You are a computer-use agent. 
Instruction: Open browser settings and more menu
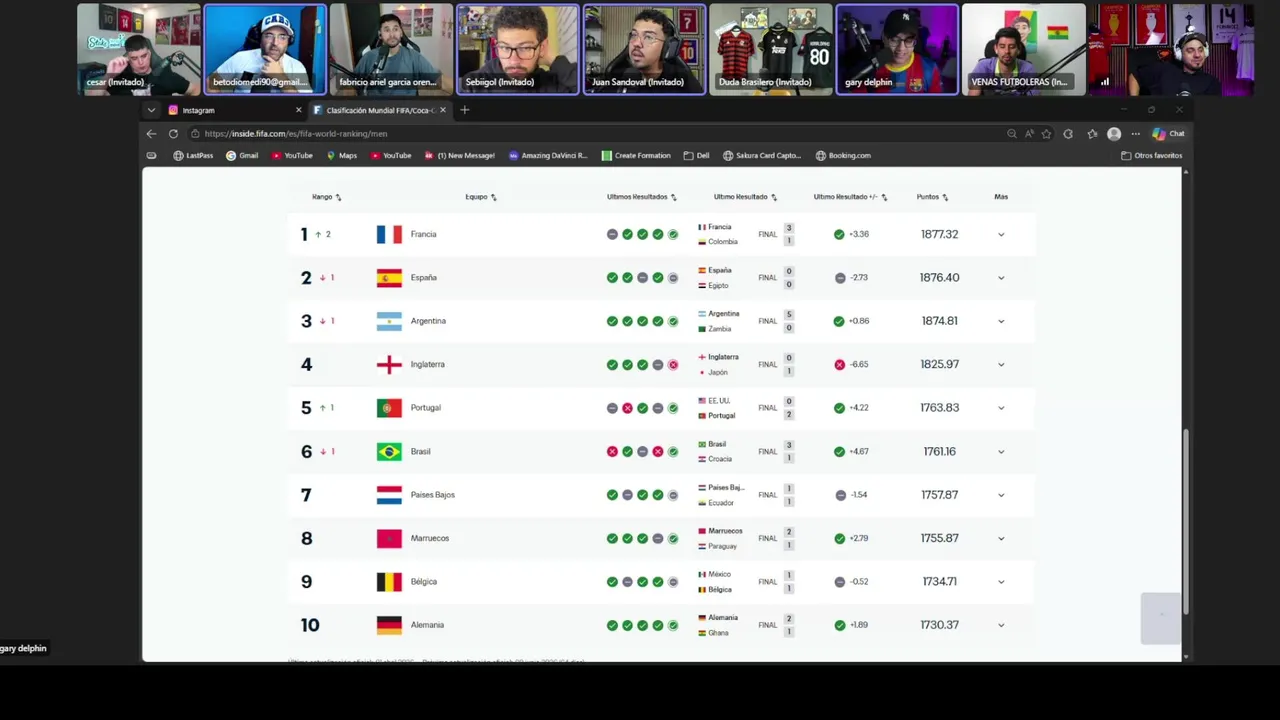1135,134
